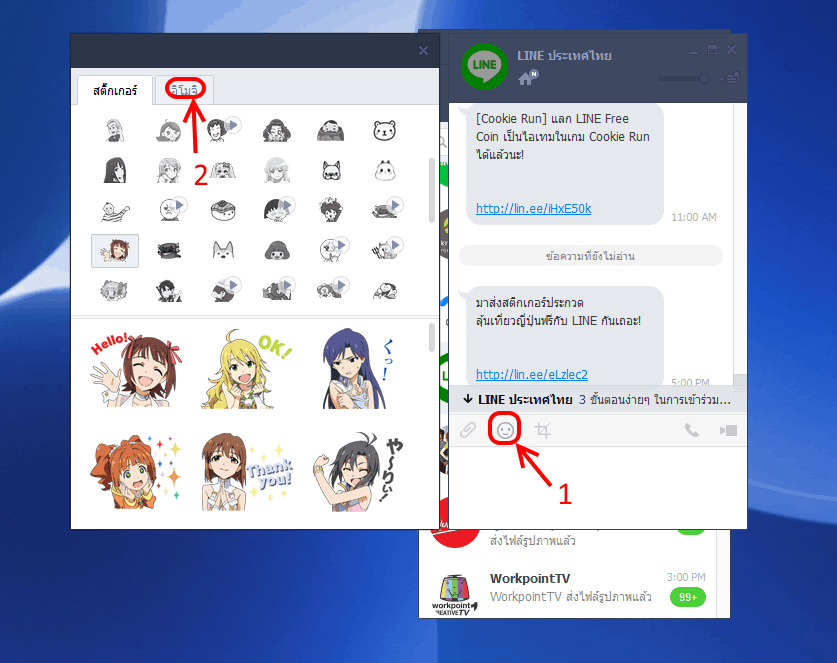Click the video call camera icon
837x663 pixels.
coord(728,431)
